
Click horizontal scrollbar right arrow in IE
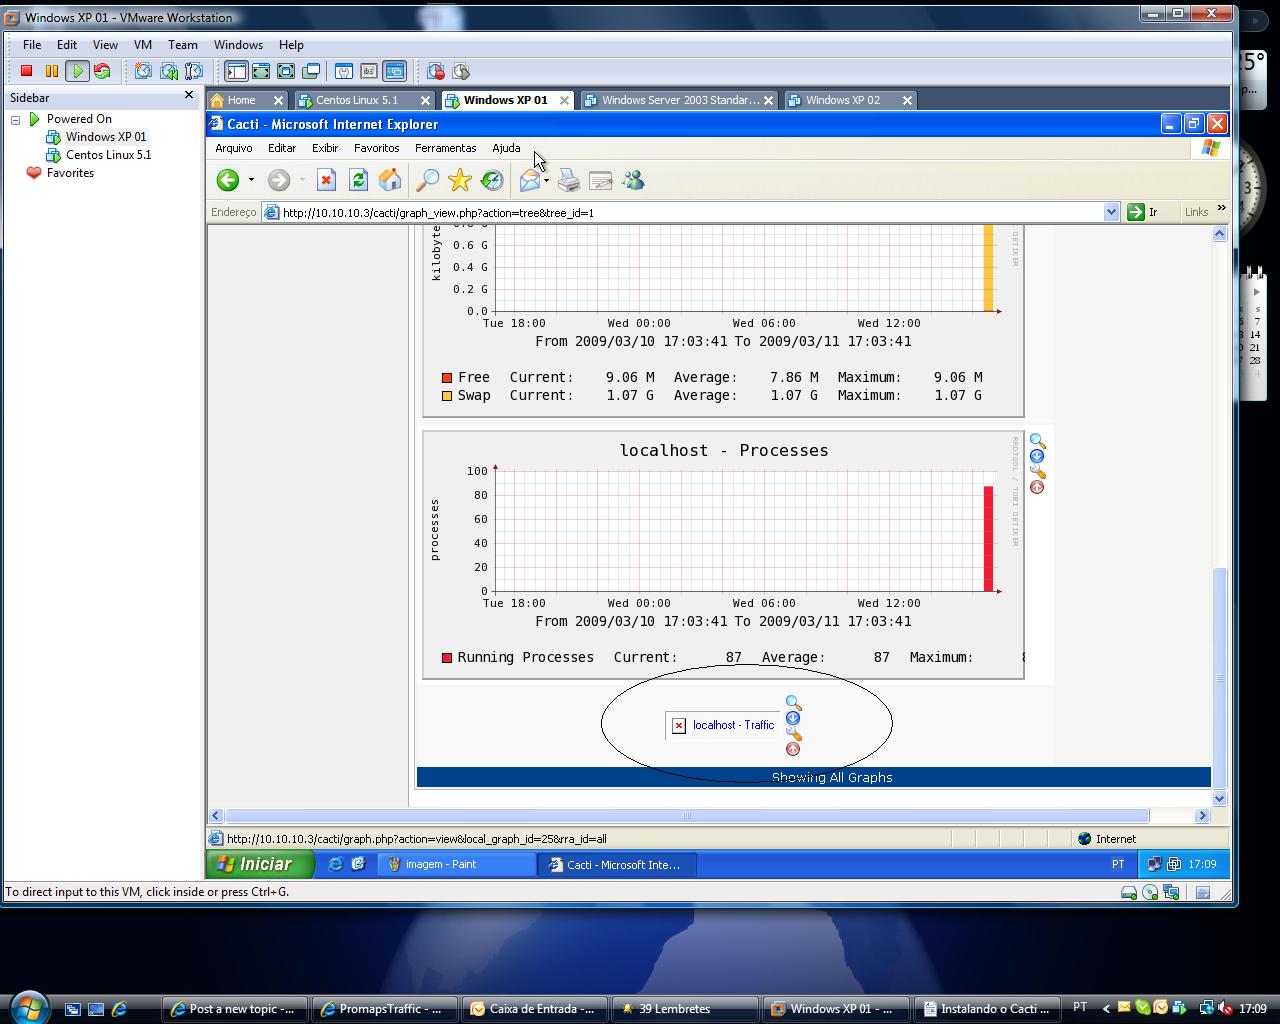point(1203,816)
